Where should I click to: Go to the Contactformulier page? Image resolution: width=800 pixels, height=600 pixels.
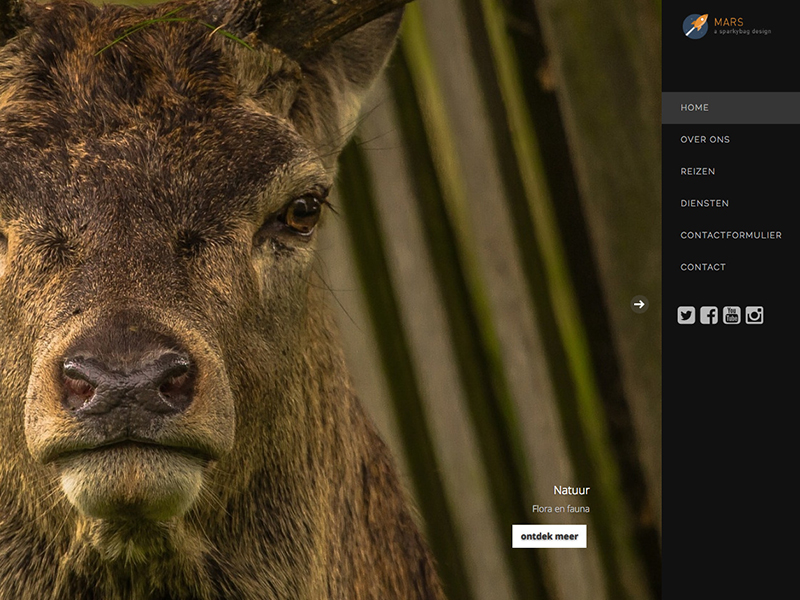pos(730,235)
